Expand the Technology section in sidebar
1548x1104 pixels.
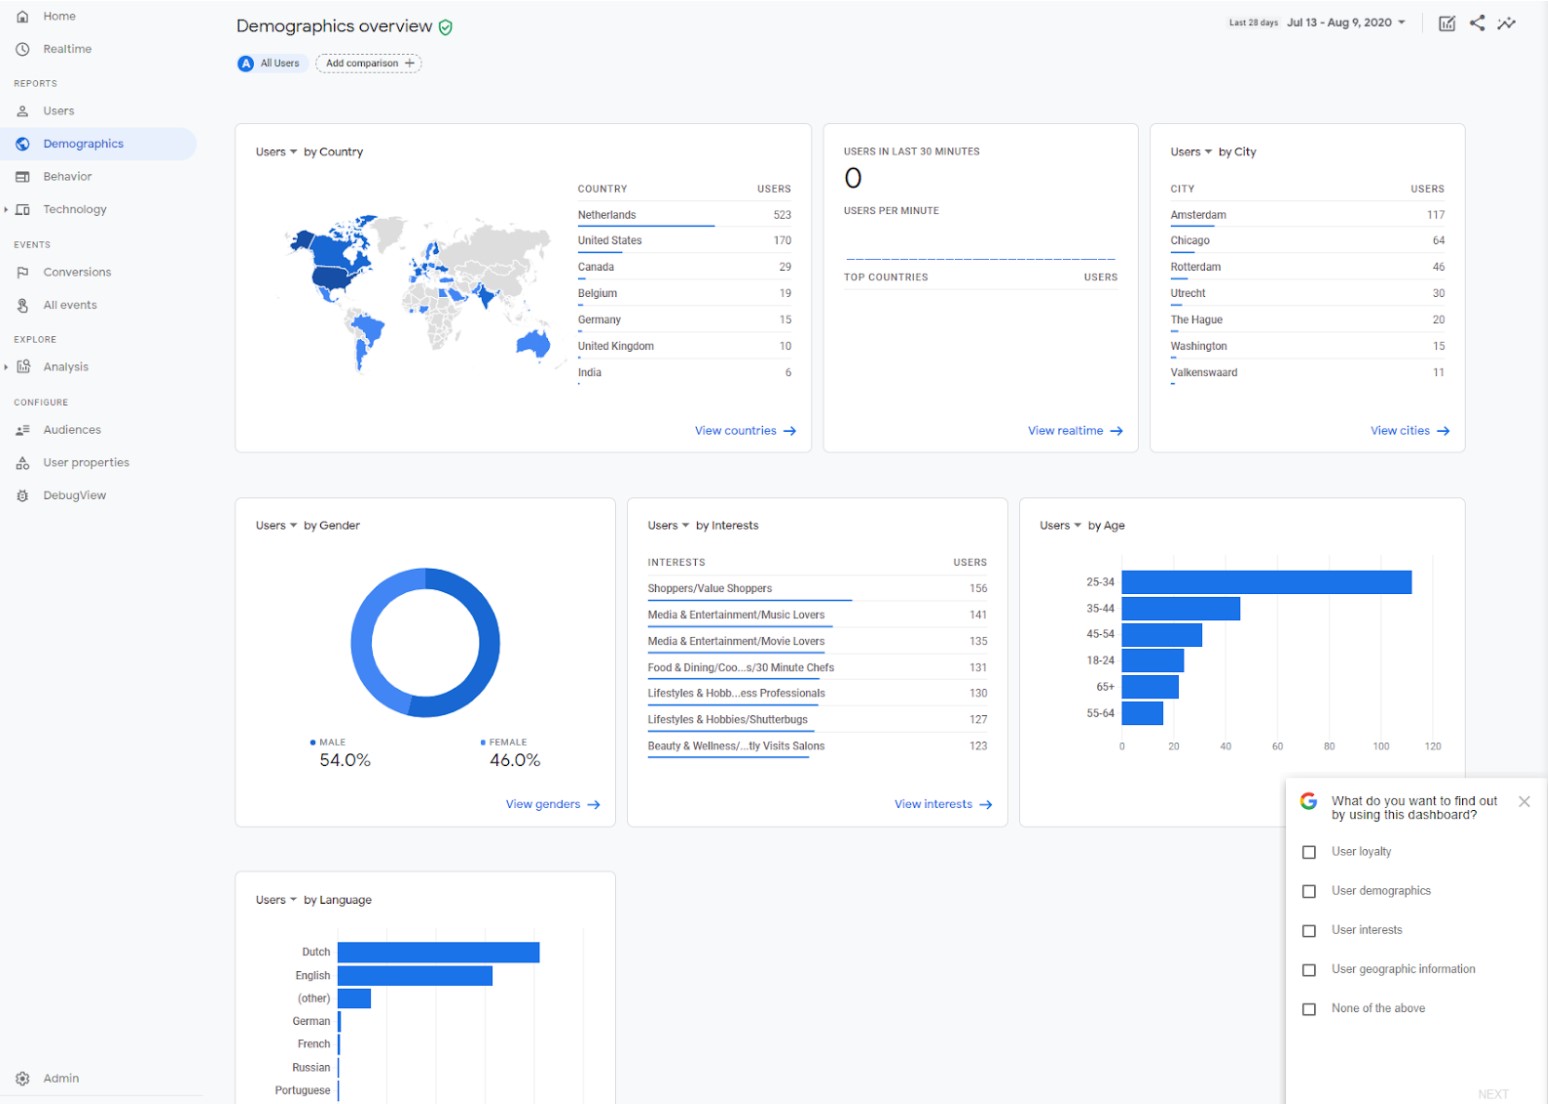(6, 209)
